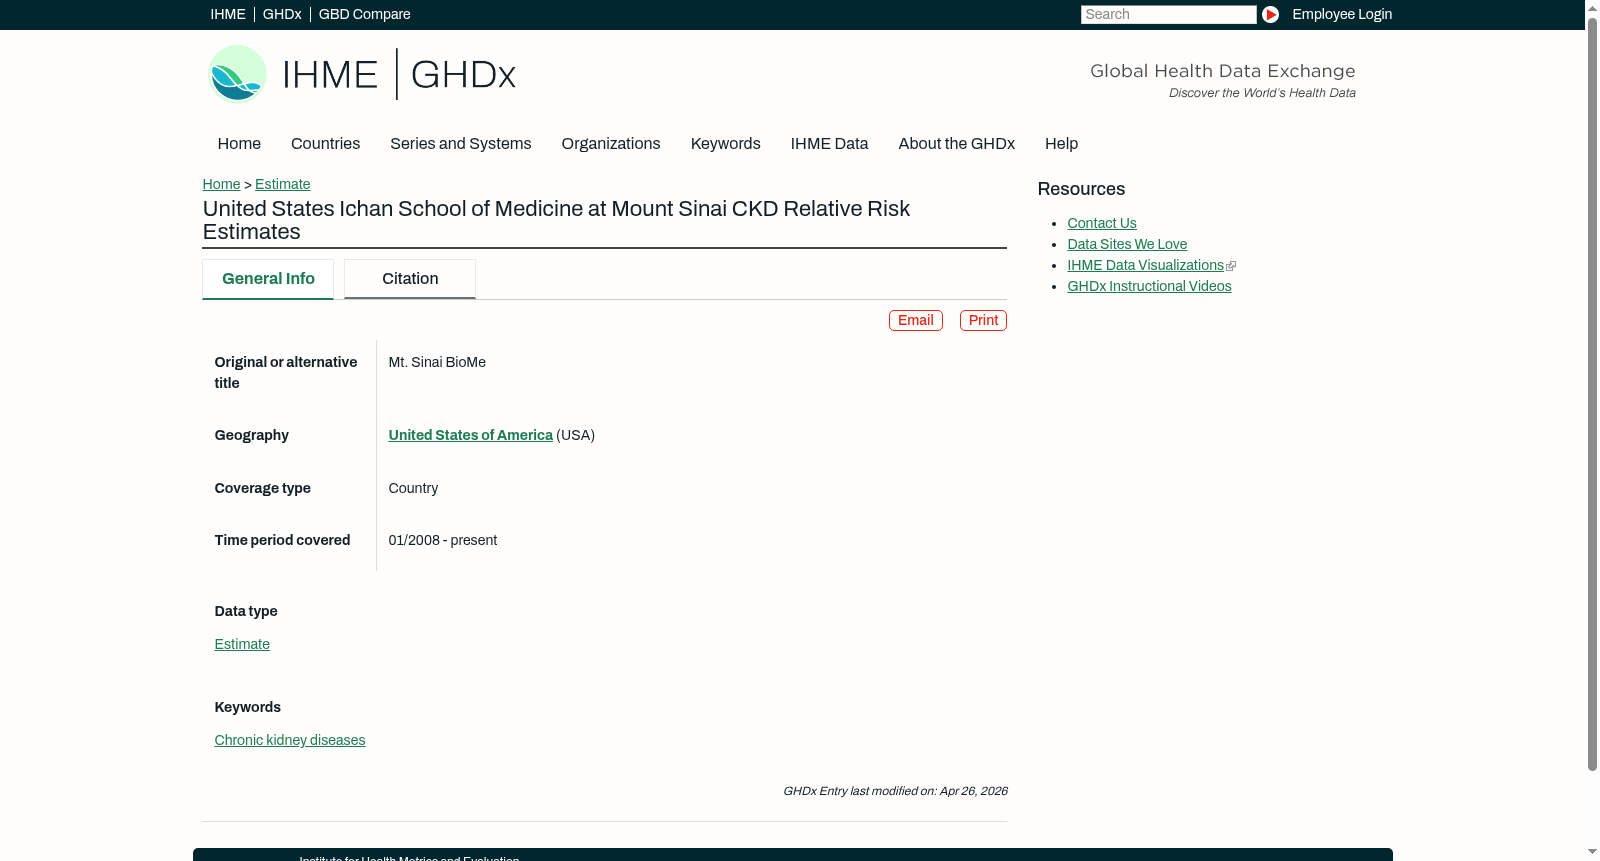Open the IHME Data menu item

tap(829, 144)
